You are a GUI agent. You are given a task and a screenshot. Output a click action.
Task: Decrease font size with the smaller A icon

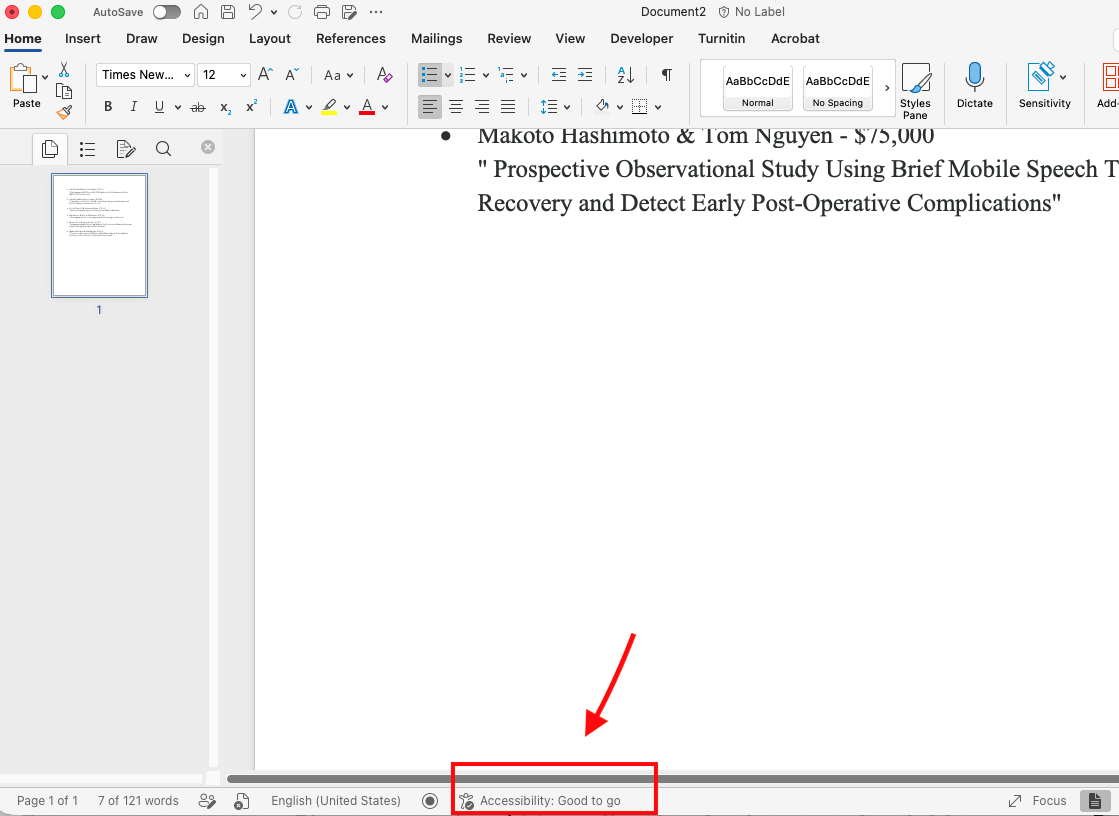[x=292, y=74]
